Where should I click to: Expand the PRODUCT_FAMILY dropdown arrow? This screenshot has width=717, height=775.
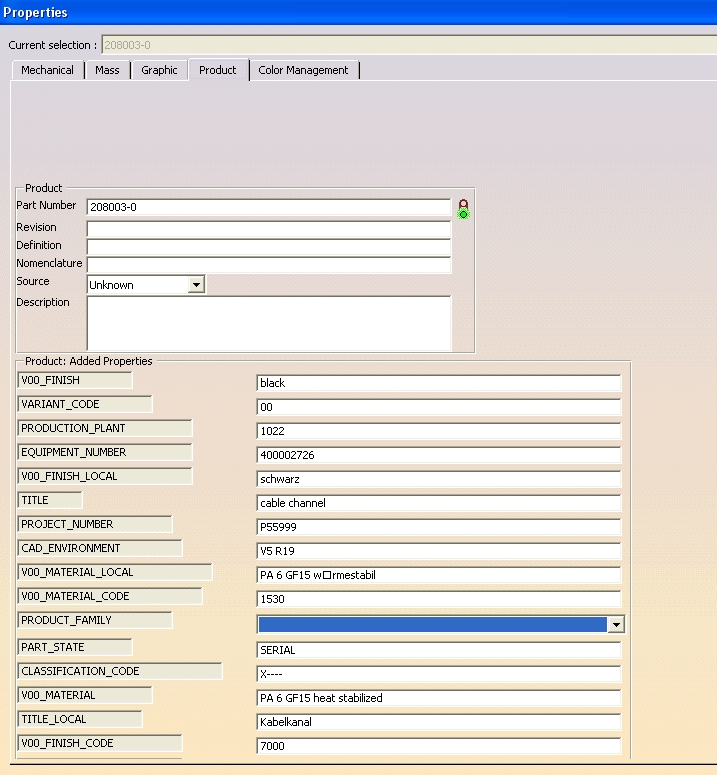tap(616, 625)
